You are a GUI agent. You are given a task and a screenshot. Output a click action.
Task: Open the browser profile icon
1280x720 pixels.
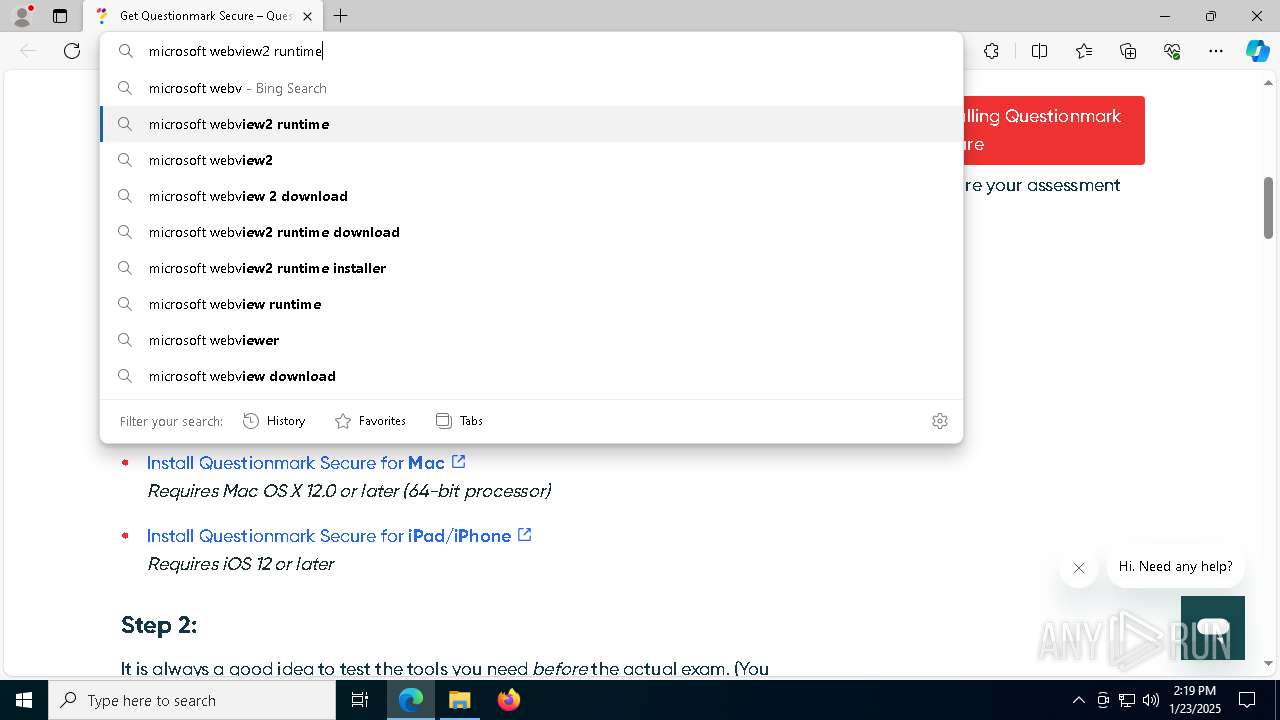point(21,16)
